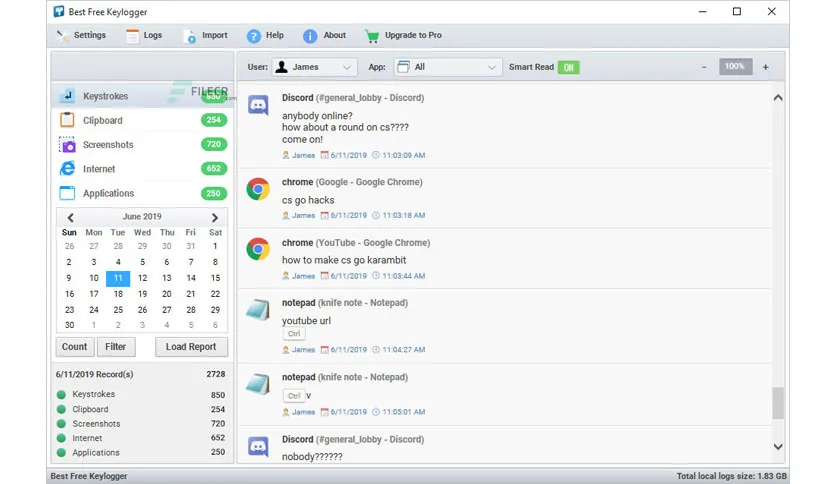Select the Clipboard category icon
Image resolution: width=836 pixels, height=484 pixels.
(67, 120)
